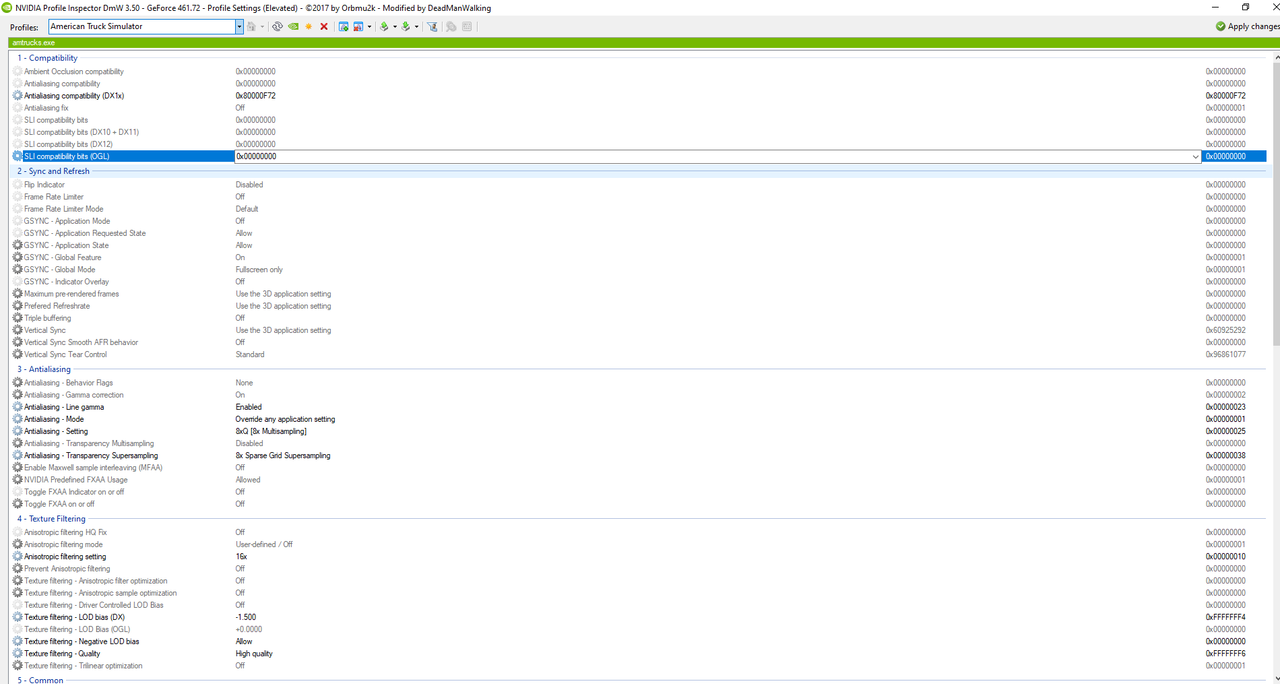The width and height of the screenshot is (1280, 684).
Task: Click value 'Override any application setting'
Action: point(286,419)
